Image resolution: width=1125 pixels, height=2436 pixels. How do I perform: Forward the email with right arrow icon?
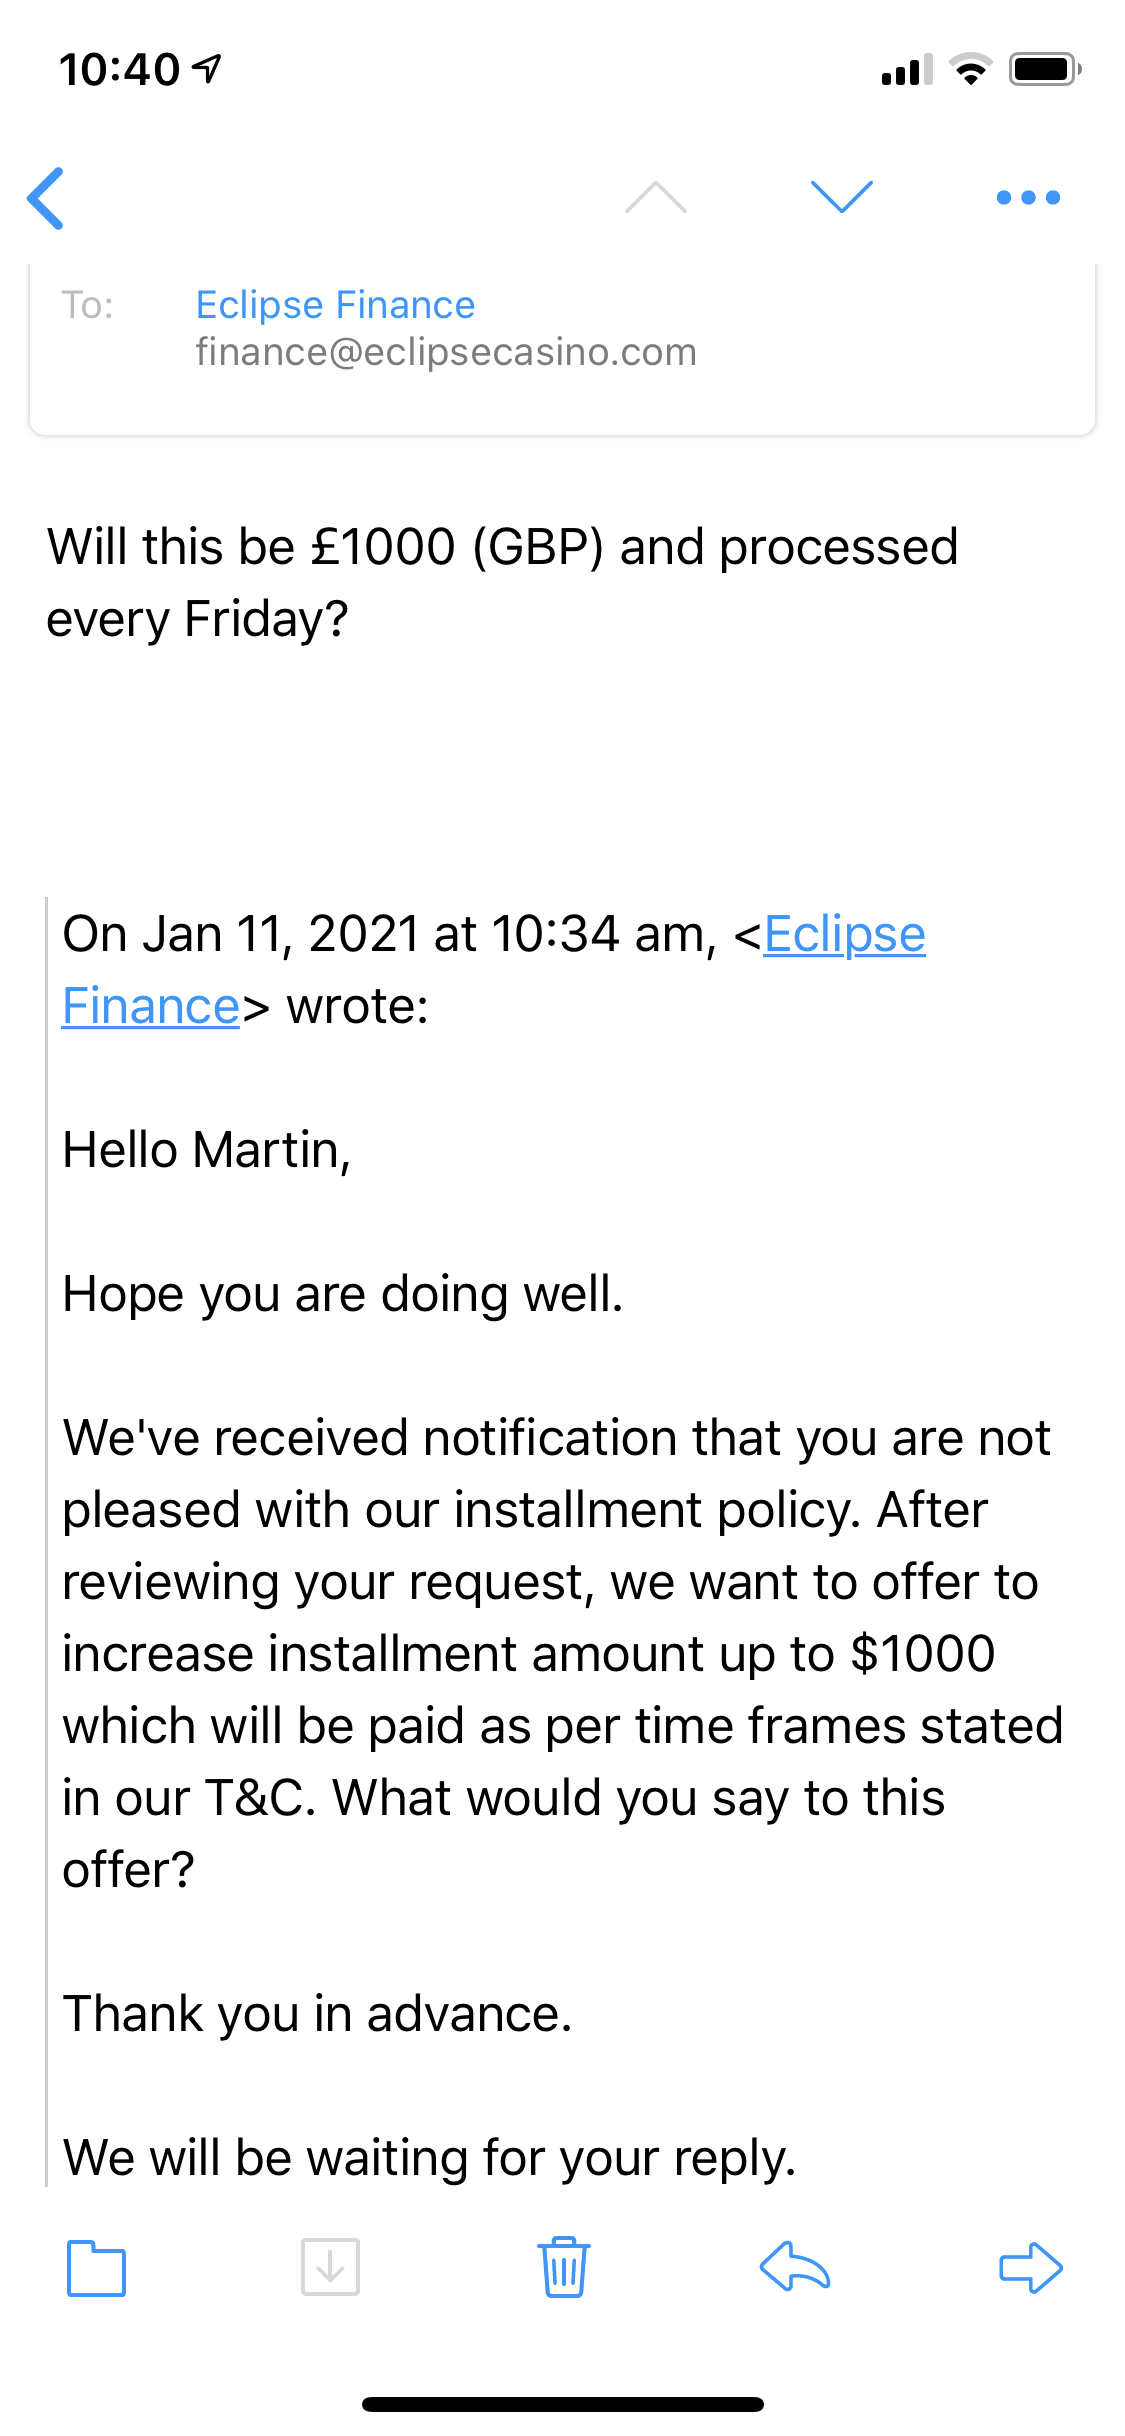1031,2267
